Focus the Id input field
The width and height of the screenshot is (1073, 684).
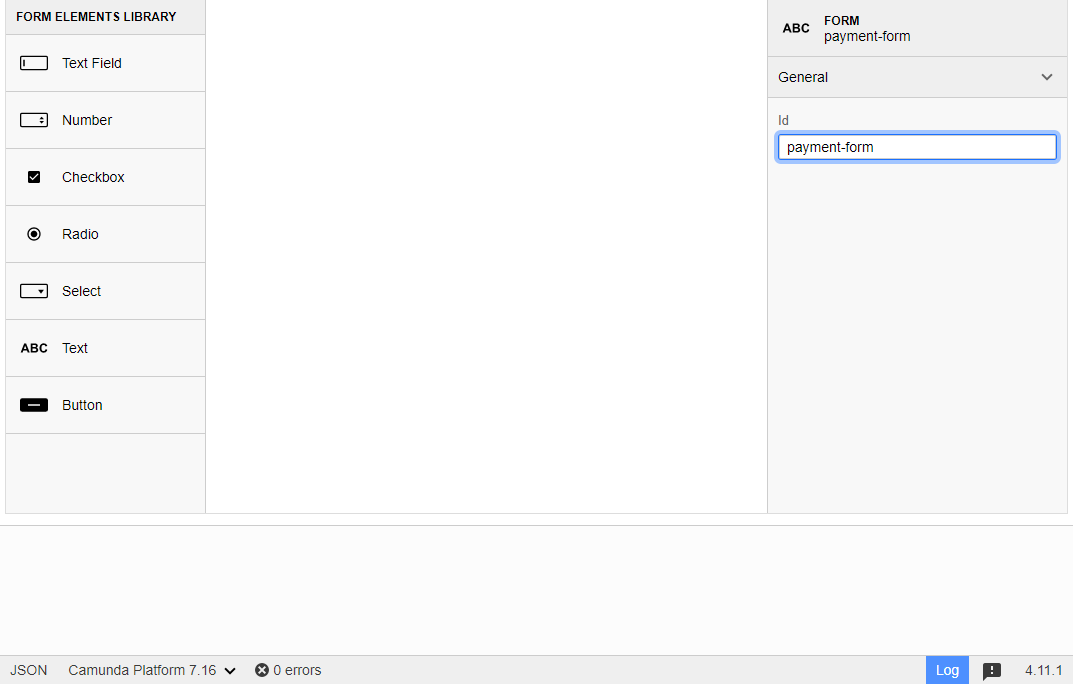tap(917, 147)
